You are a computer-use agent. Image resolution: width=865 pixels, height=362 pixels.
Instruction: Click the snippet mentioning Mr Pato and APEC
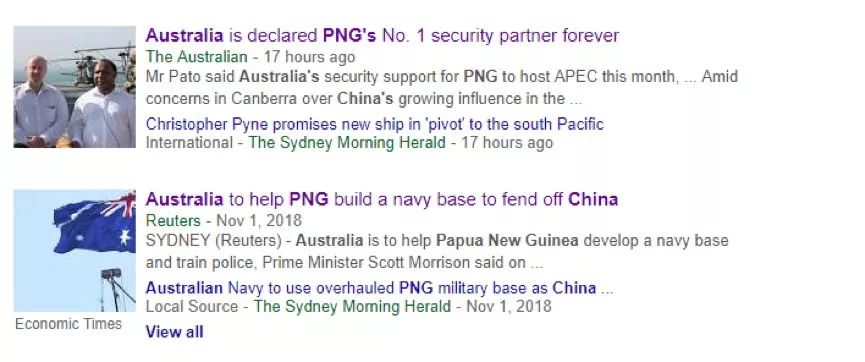click(x=442, y=88)
